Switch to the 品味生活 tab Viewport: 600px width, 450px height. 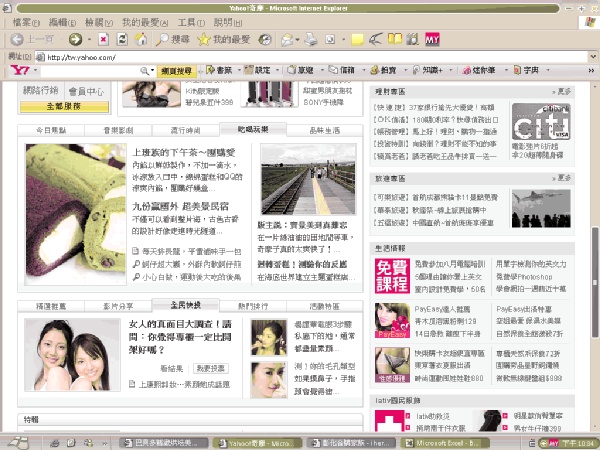pyautogui.click(x=324, y=130)
